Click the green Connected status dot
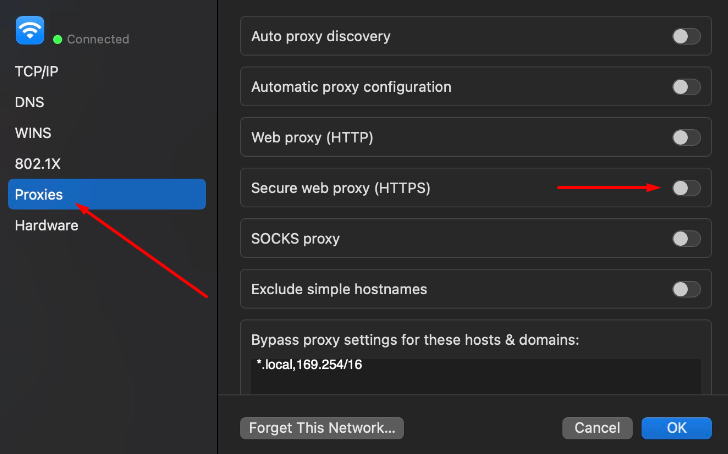The image size is (728, 454). tap(58, 40)
